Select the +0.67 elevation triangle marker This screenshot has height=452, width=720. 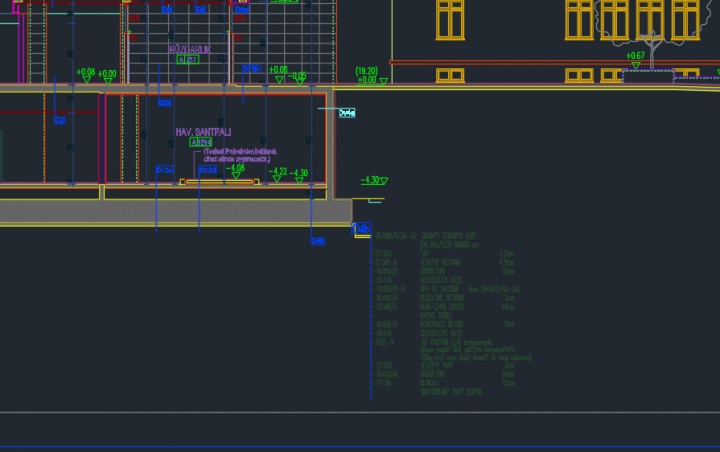tap(636, 57)
